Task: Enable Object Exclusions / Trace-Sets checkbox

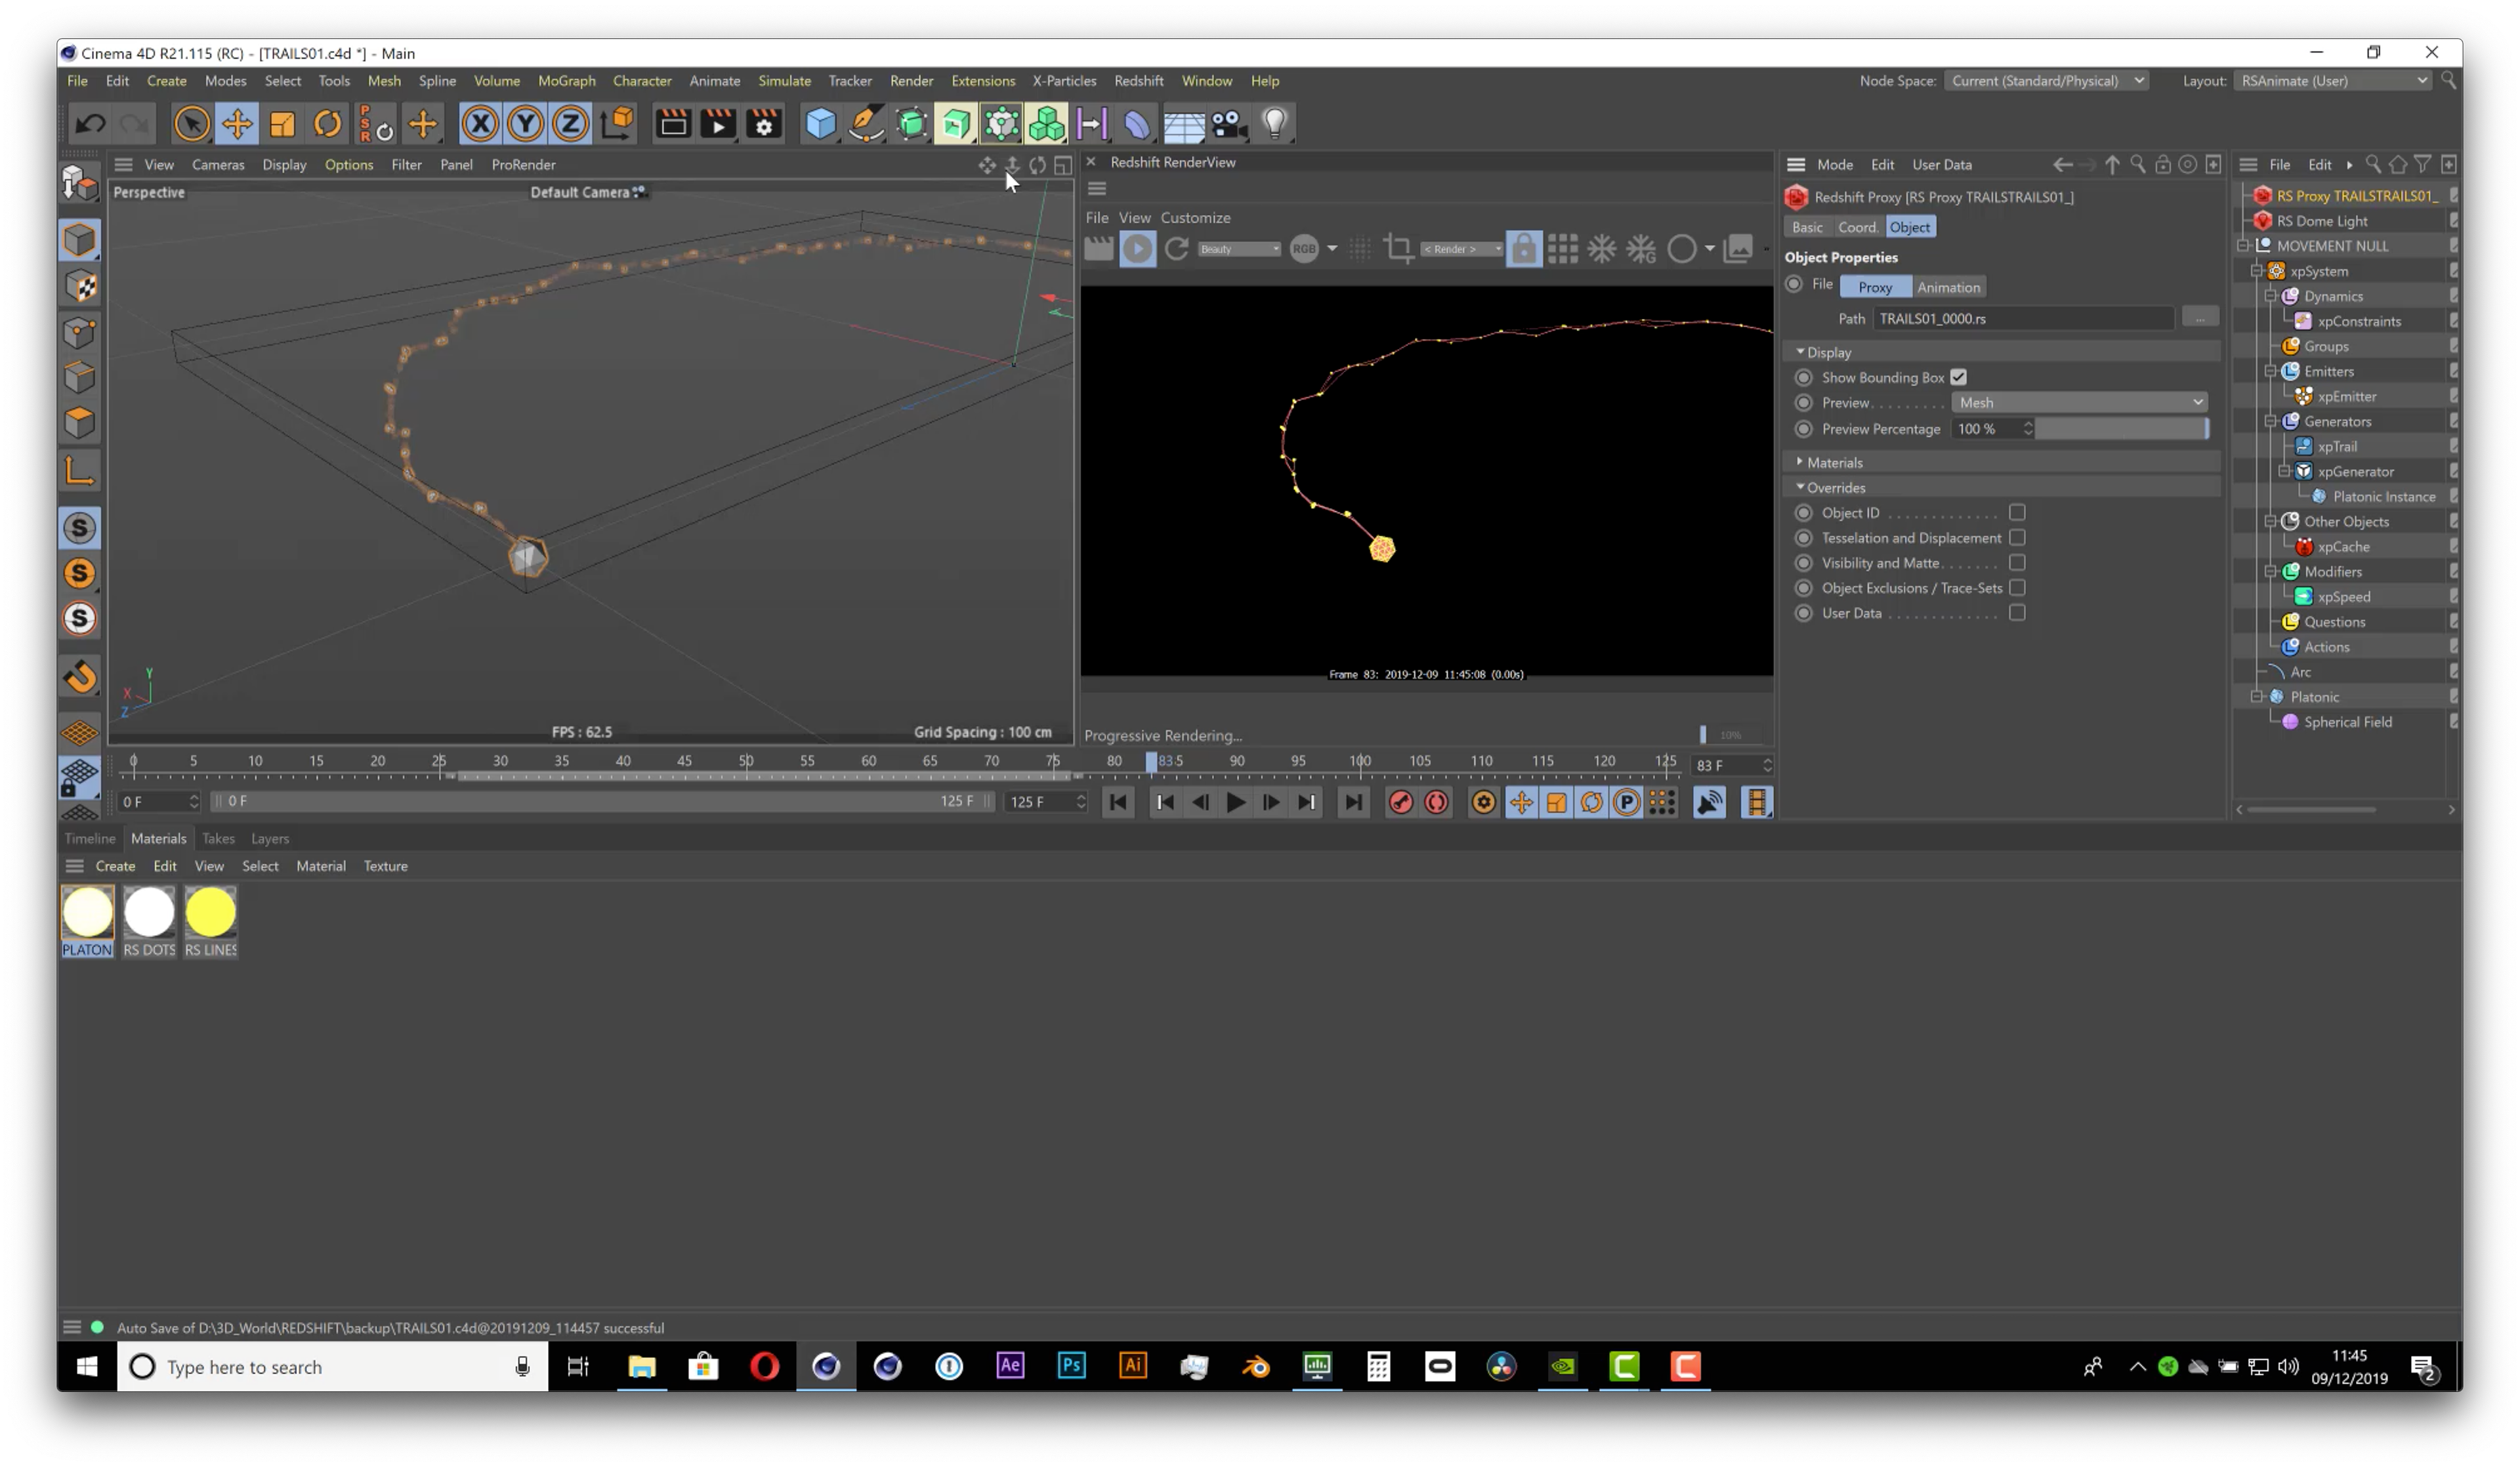Action: pos(2017,587)
